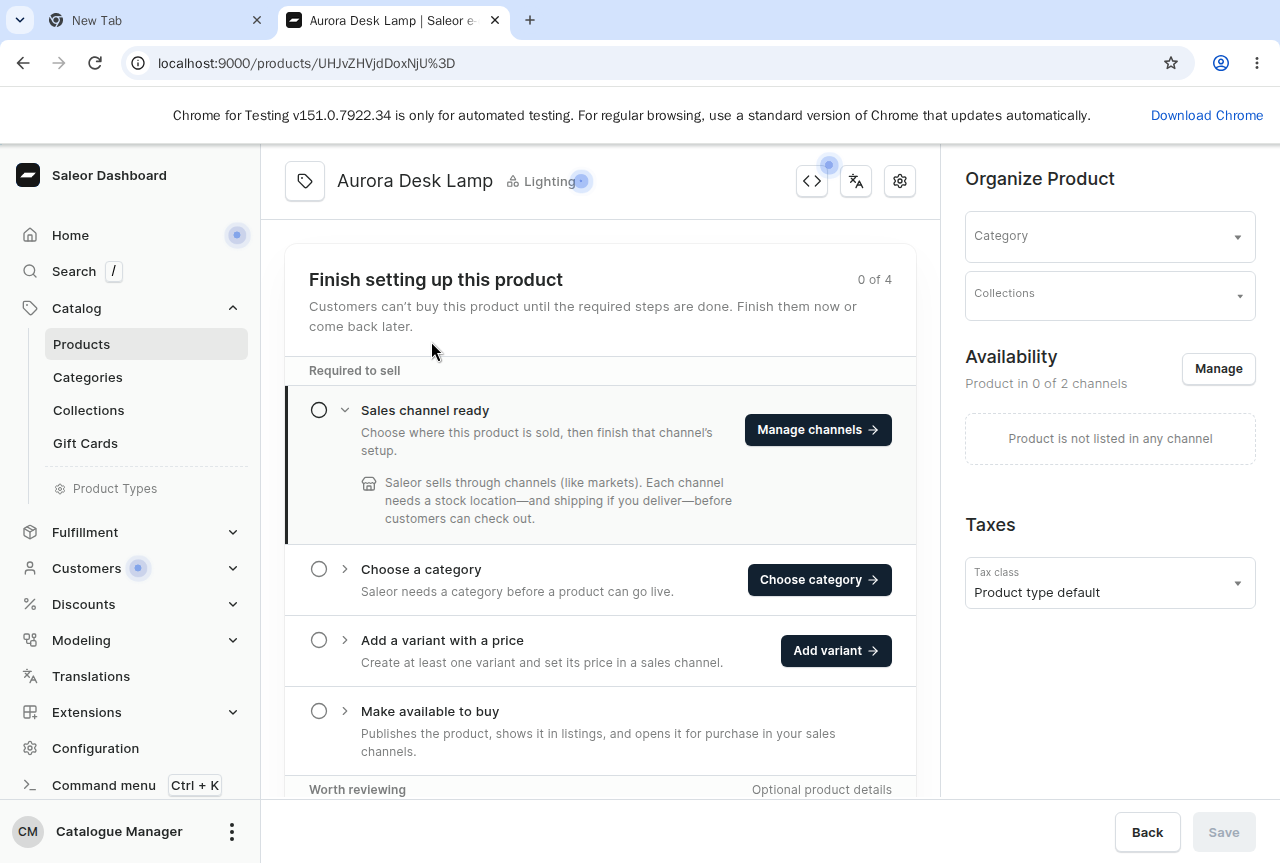Open the translate product icon button

tap(856, 181)
